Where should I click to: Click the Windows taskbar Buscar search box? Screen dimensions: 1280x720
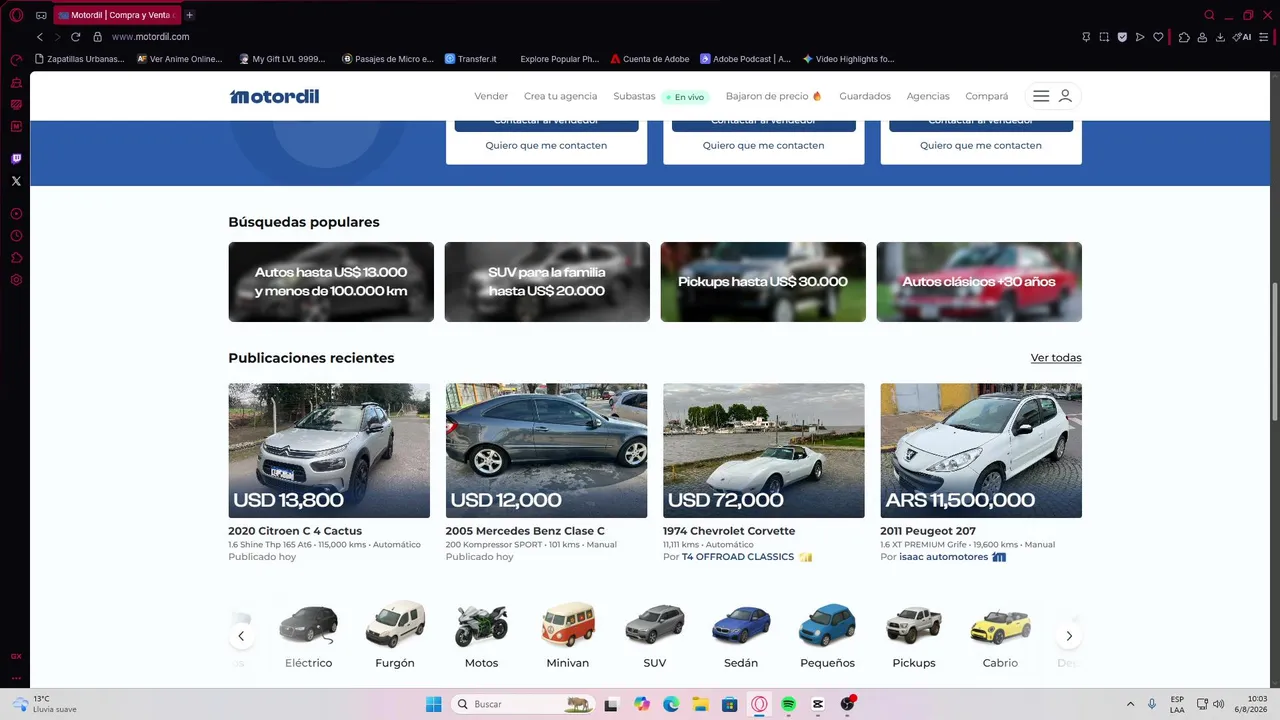[523, 704]
